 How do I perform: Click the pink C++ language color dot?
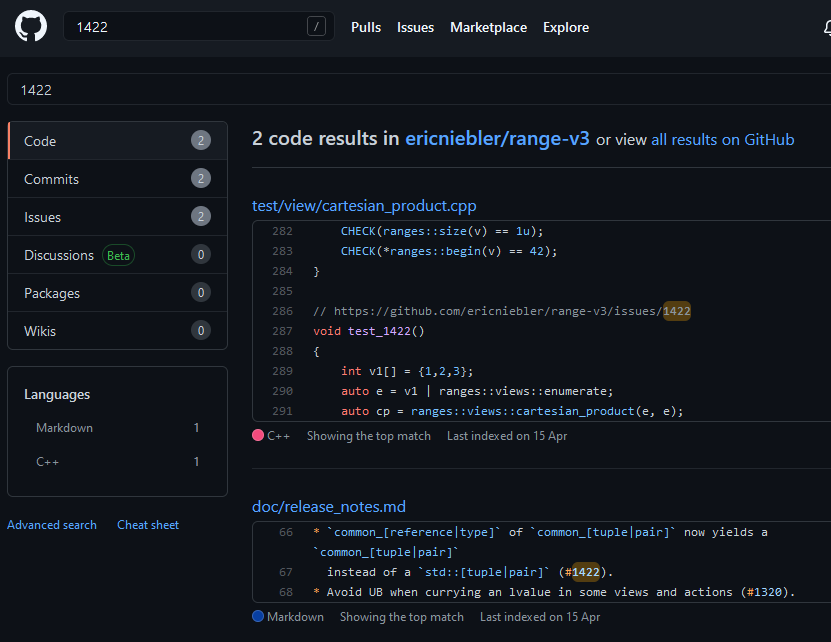click(x=258, y=435)
